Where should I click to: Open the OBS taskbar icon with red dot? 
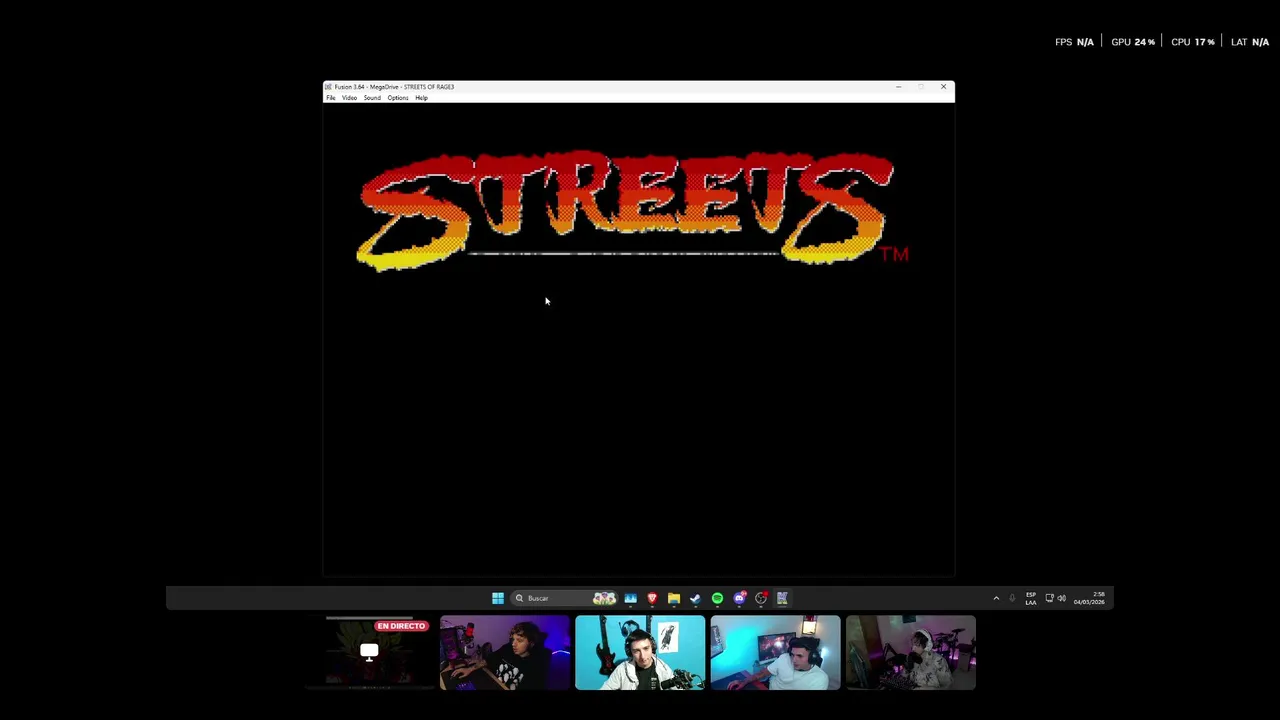(x=761, y=598)
